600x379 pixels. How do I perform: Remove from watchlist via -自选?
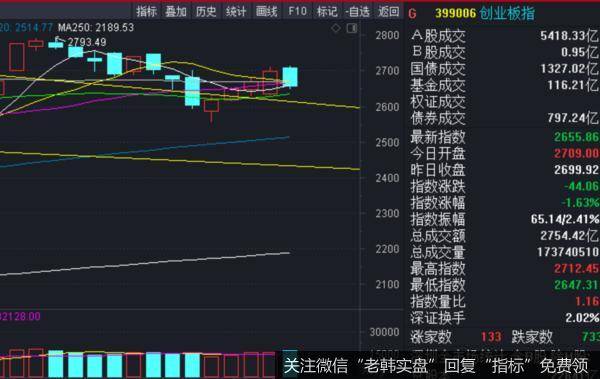point(357,11)
